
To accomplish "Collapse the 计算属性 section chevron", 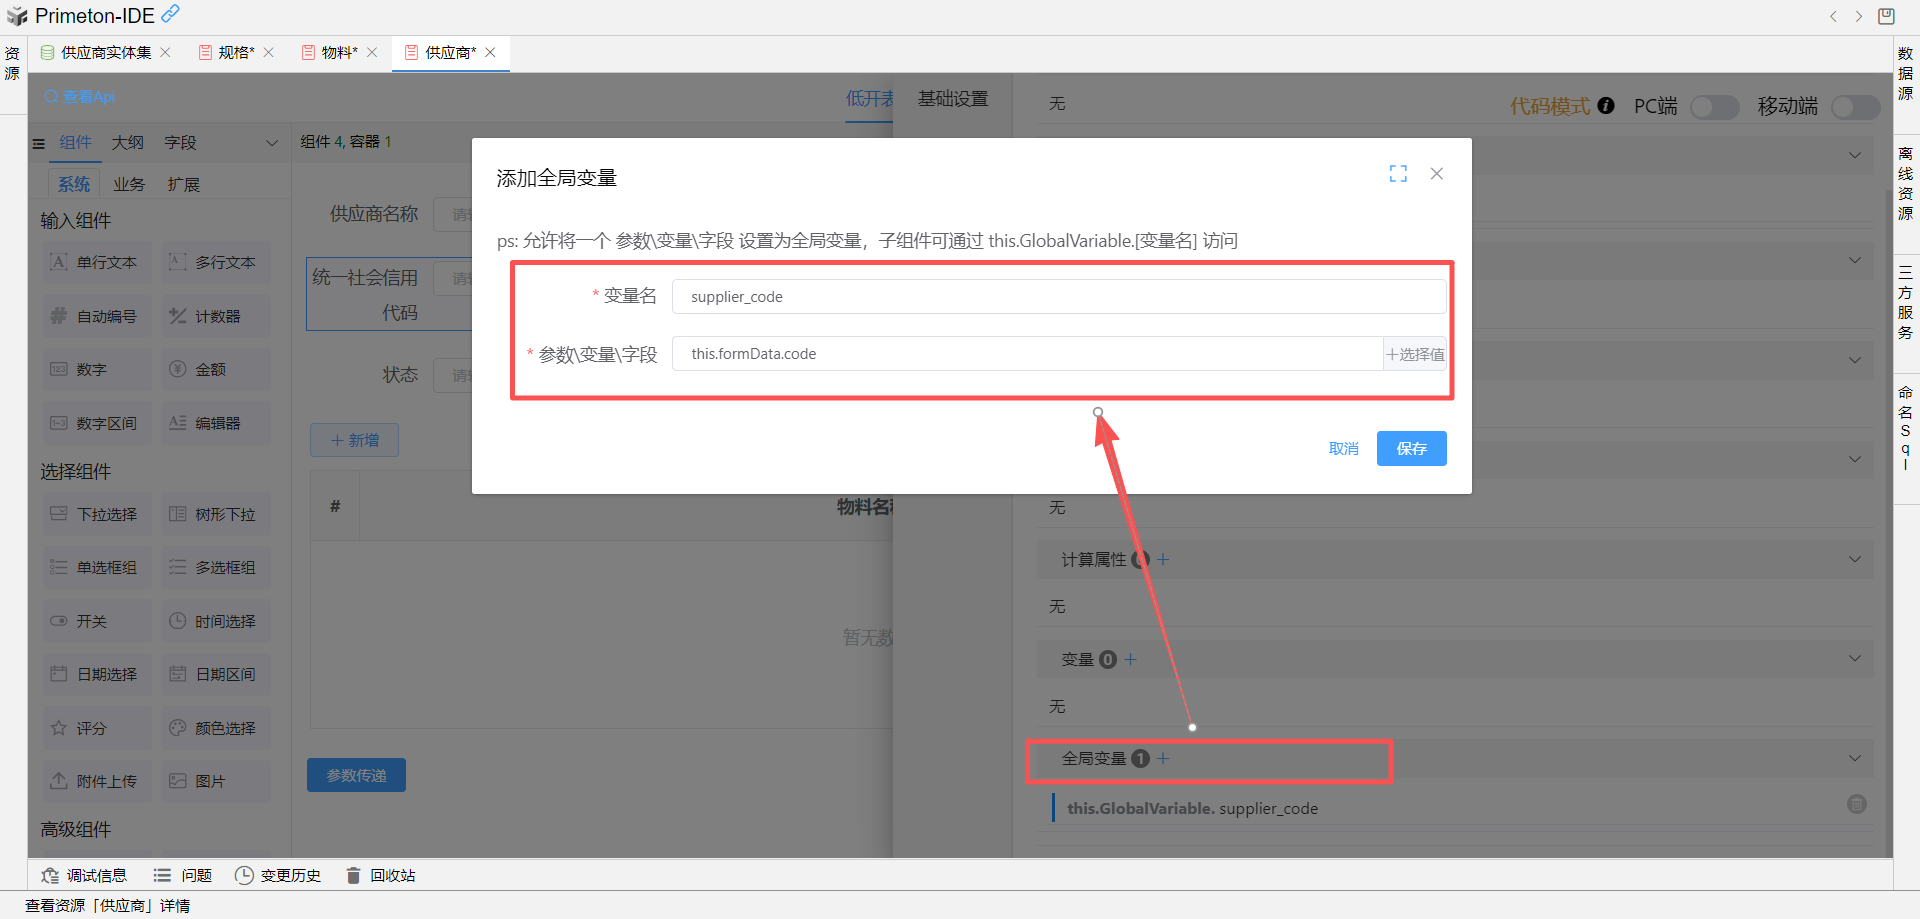I will [x=1855, y=560].
